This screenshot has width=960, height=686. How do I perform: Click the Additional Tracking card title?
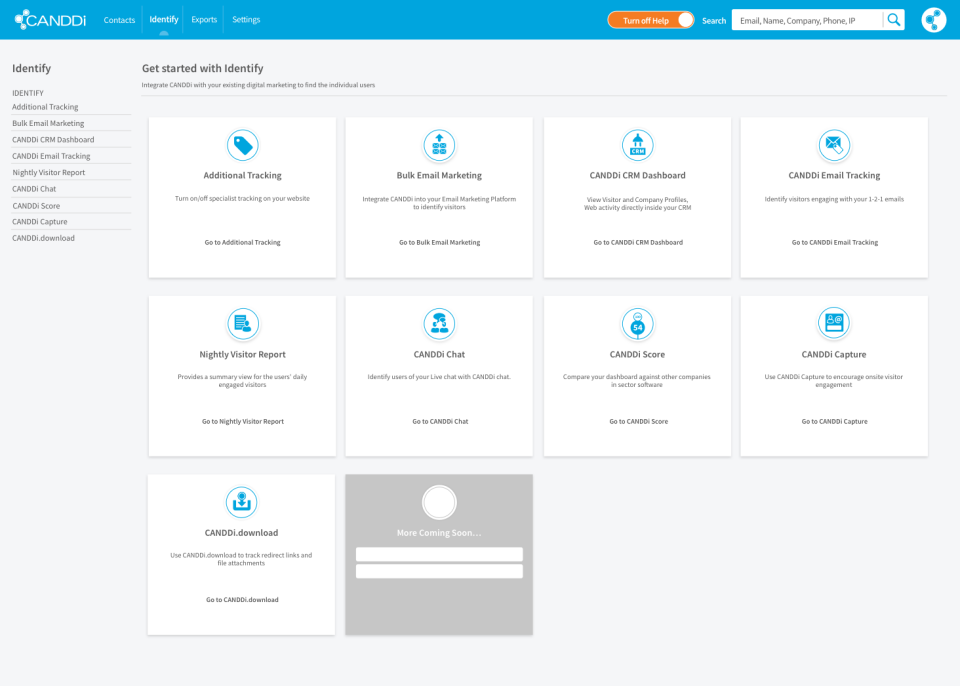click(242, 175)
